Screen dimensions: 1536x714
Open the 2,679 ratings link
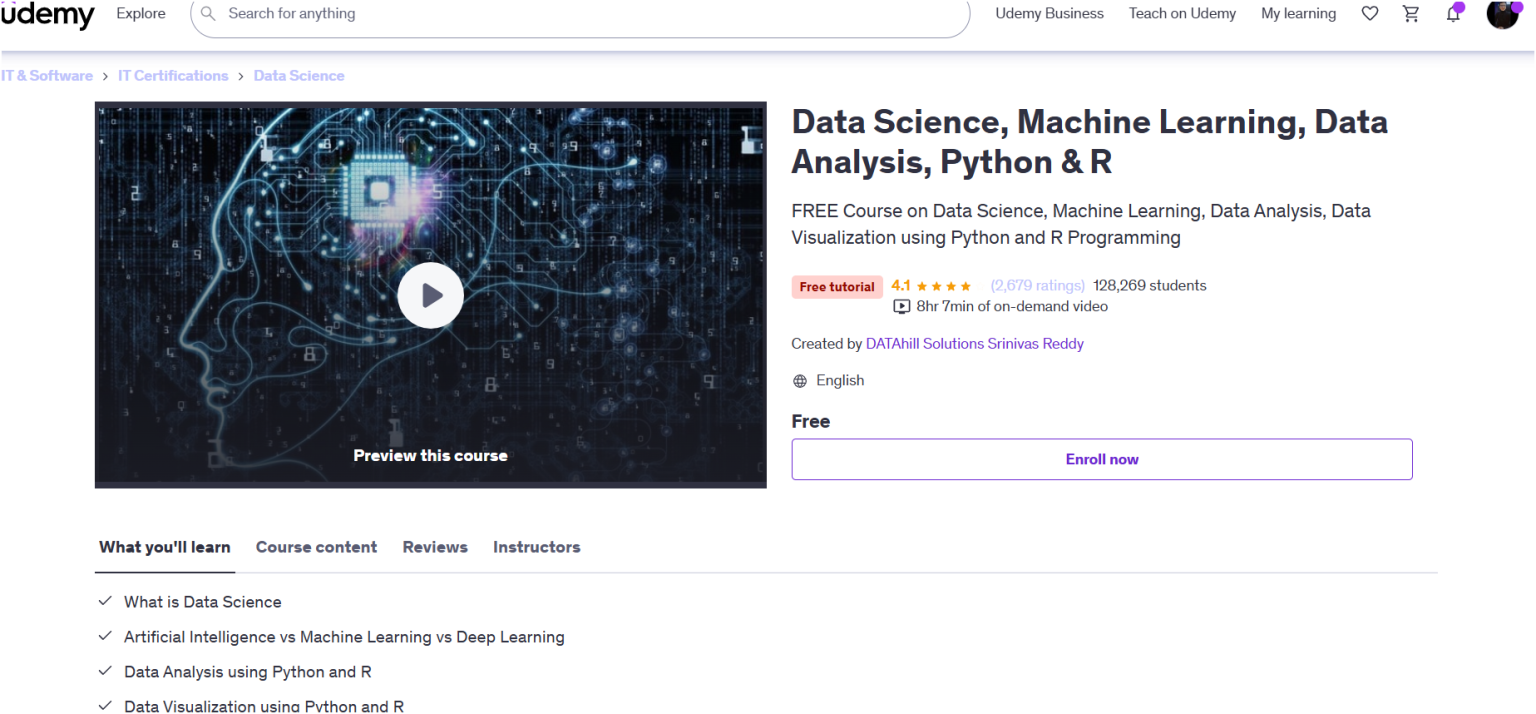pos(1037,285)
